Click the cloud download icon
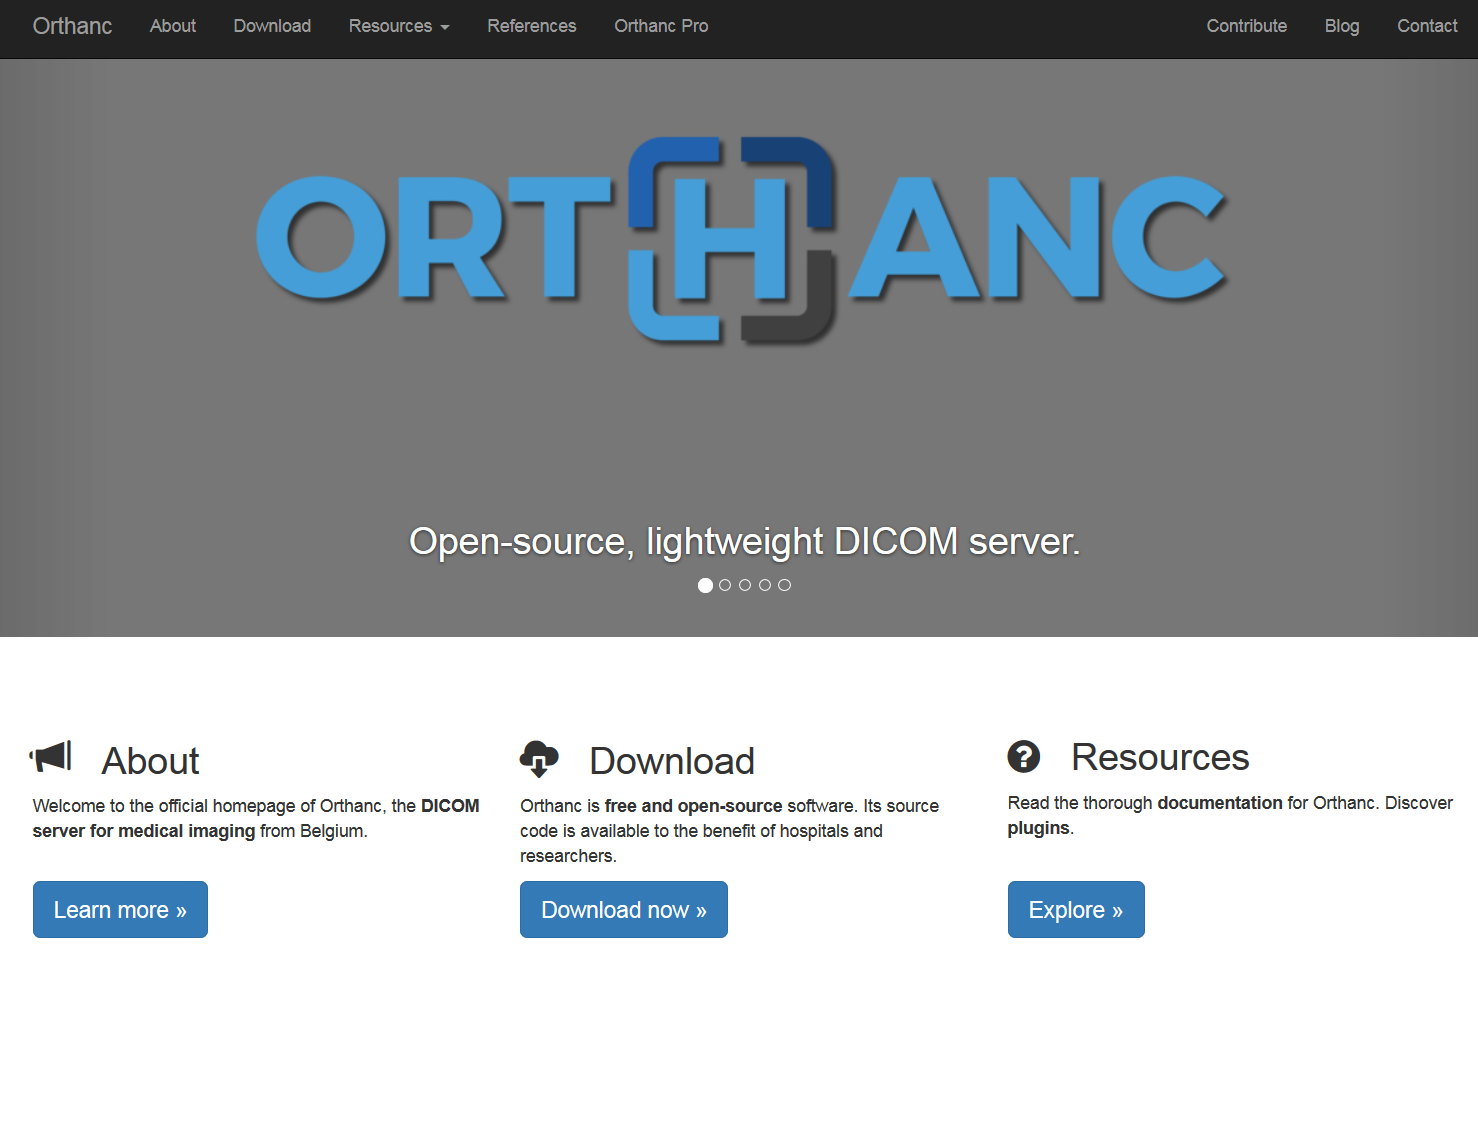Screen dimensions: 1478x1128 coord(539,759)
